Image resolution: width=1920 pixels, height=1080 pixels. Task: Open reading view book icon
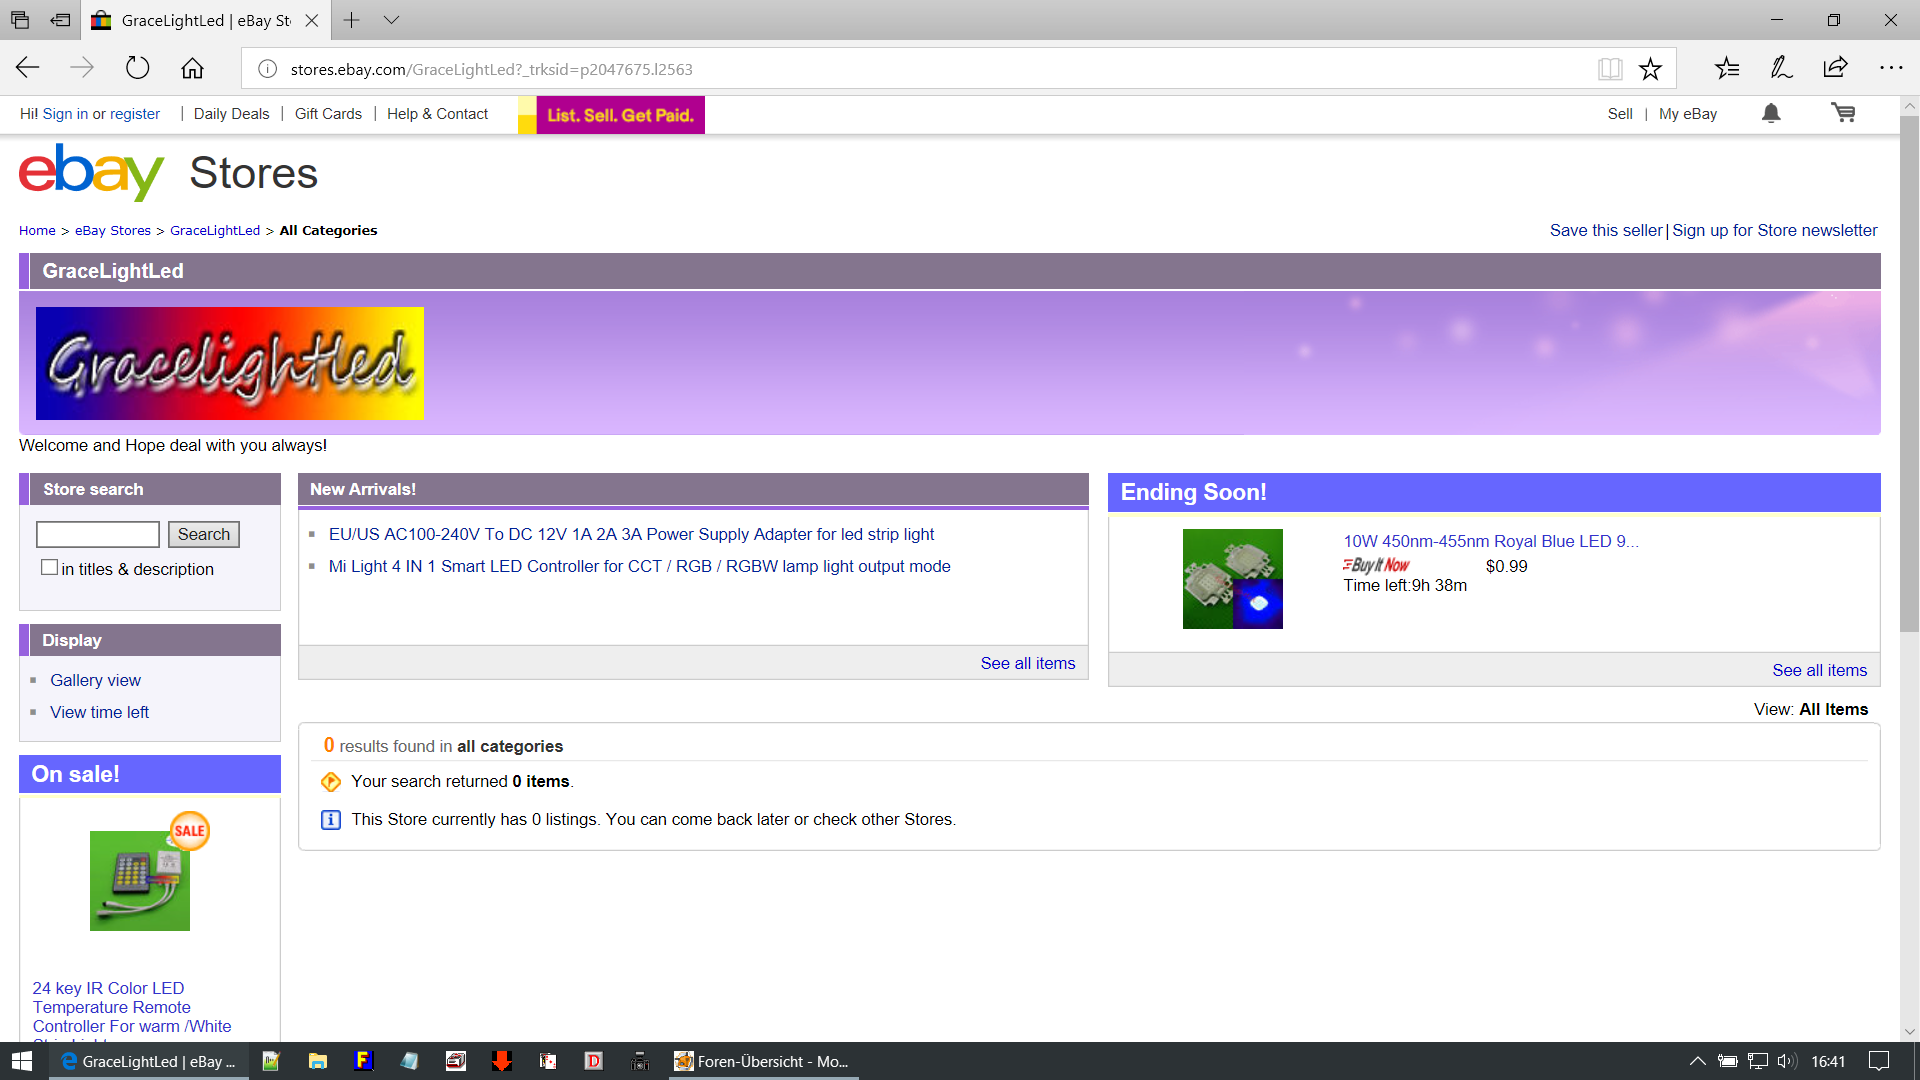(x=1609, y=69)
